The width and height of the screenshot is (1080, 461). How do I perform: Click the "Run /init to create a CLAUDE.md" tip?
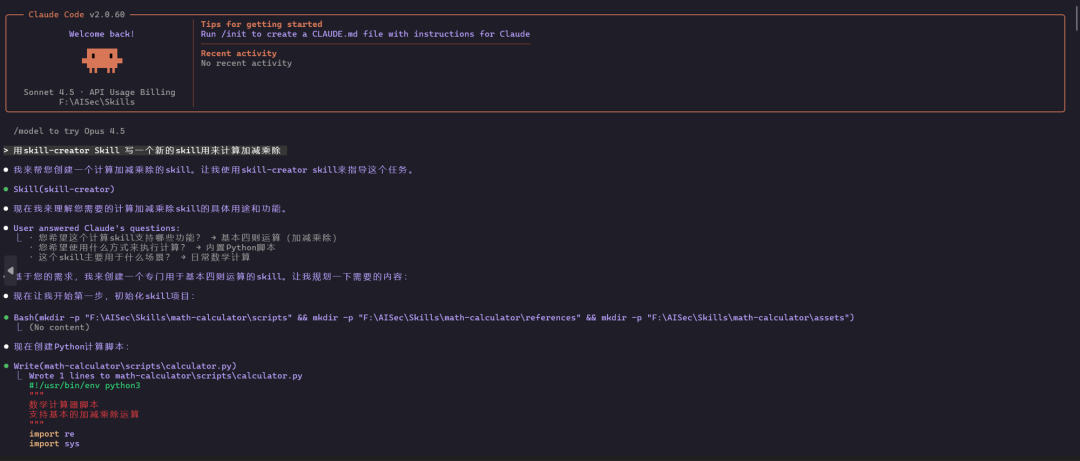365,34
